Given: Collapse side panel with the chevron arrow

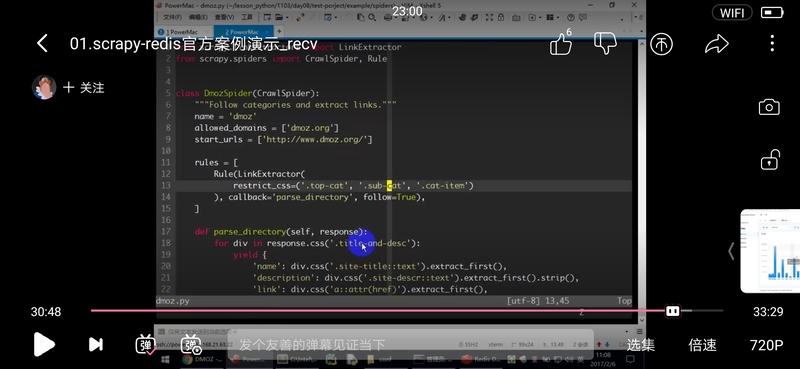Looking at the screenshot, I should pyautogui.click(x=731, y=251).
